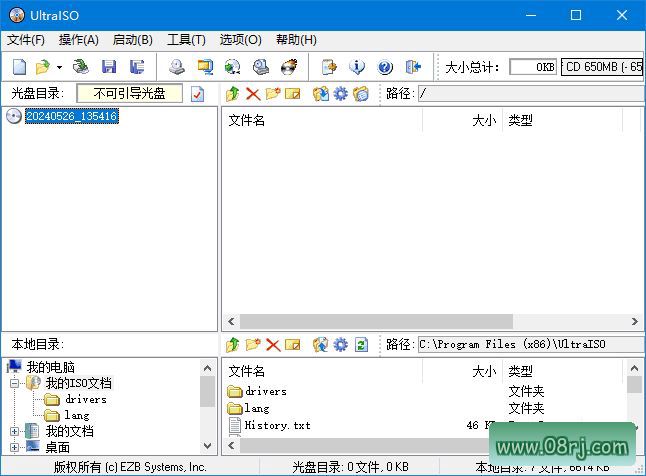The height and width of the screenshot is (476, 646).
Task: Click the monitor-and-folder convert toolbar icon
Action: click(205, 67)
